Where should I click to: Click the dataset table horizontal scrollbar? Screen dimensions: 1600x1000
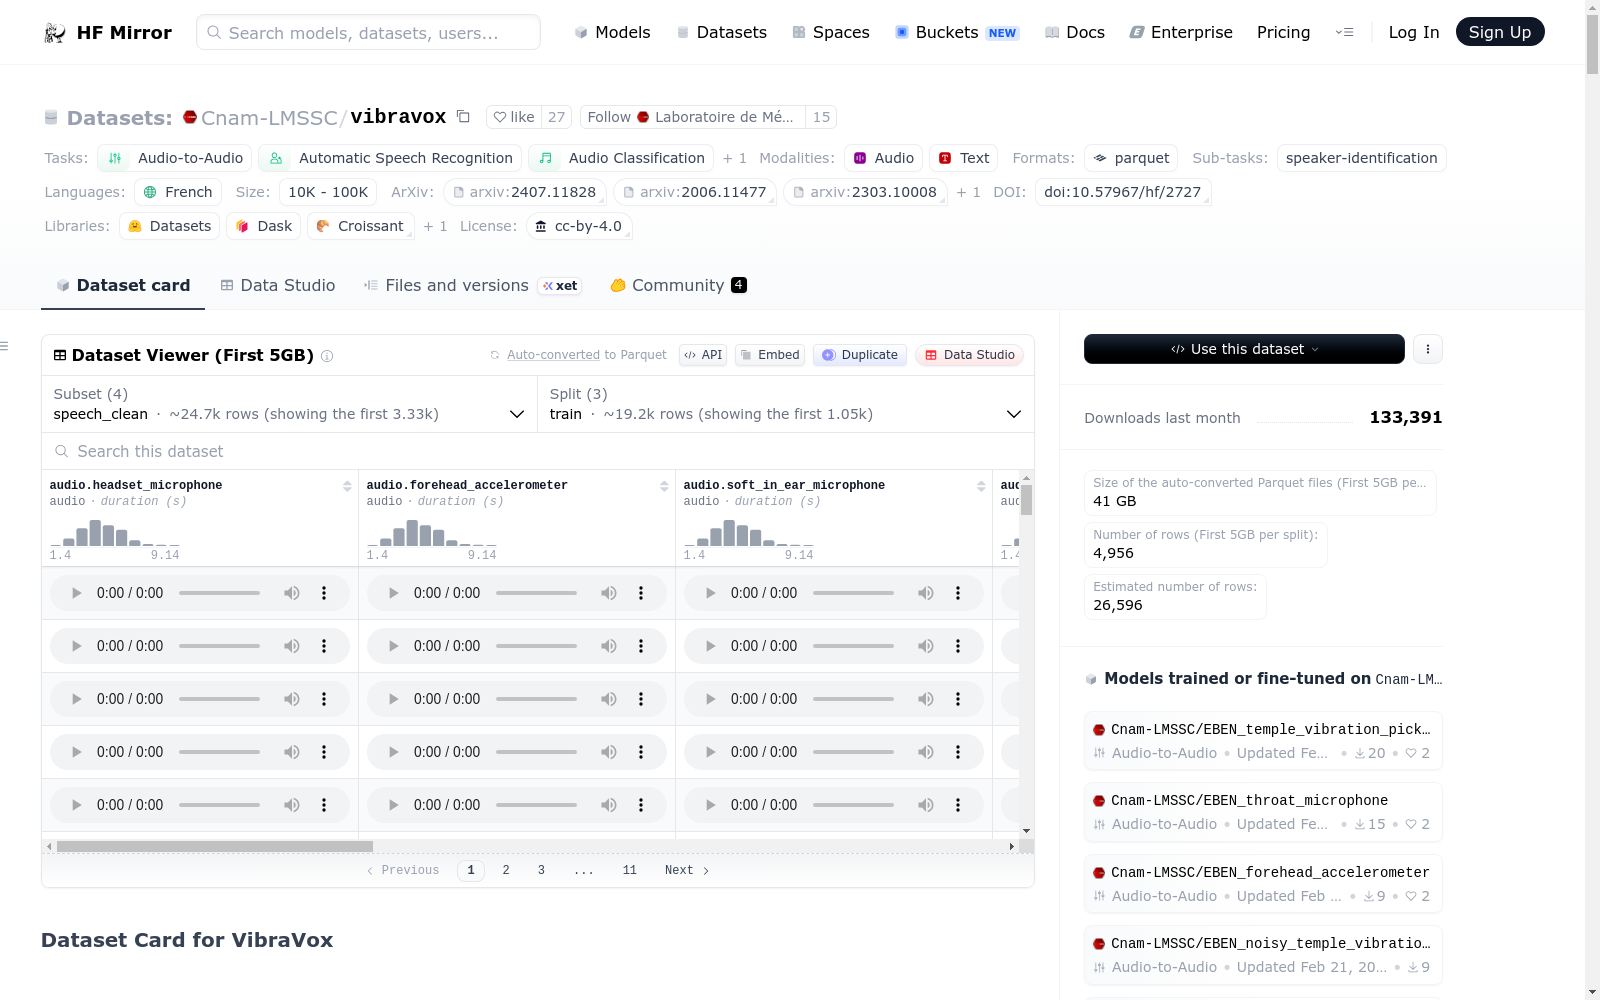point(215,846)
